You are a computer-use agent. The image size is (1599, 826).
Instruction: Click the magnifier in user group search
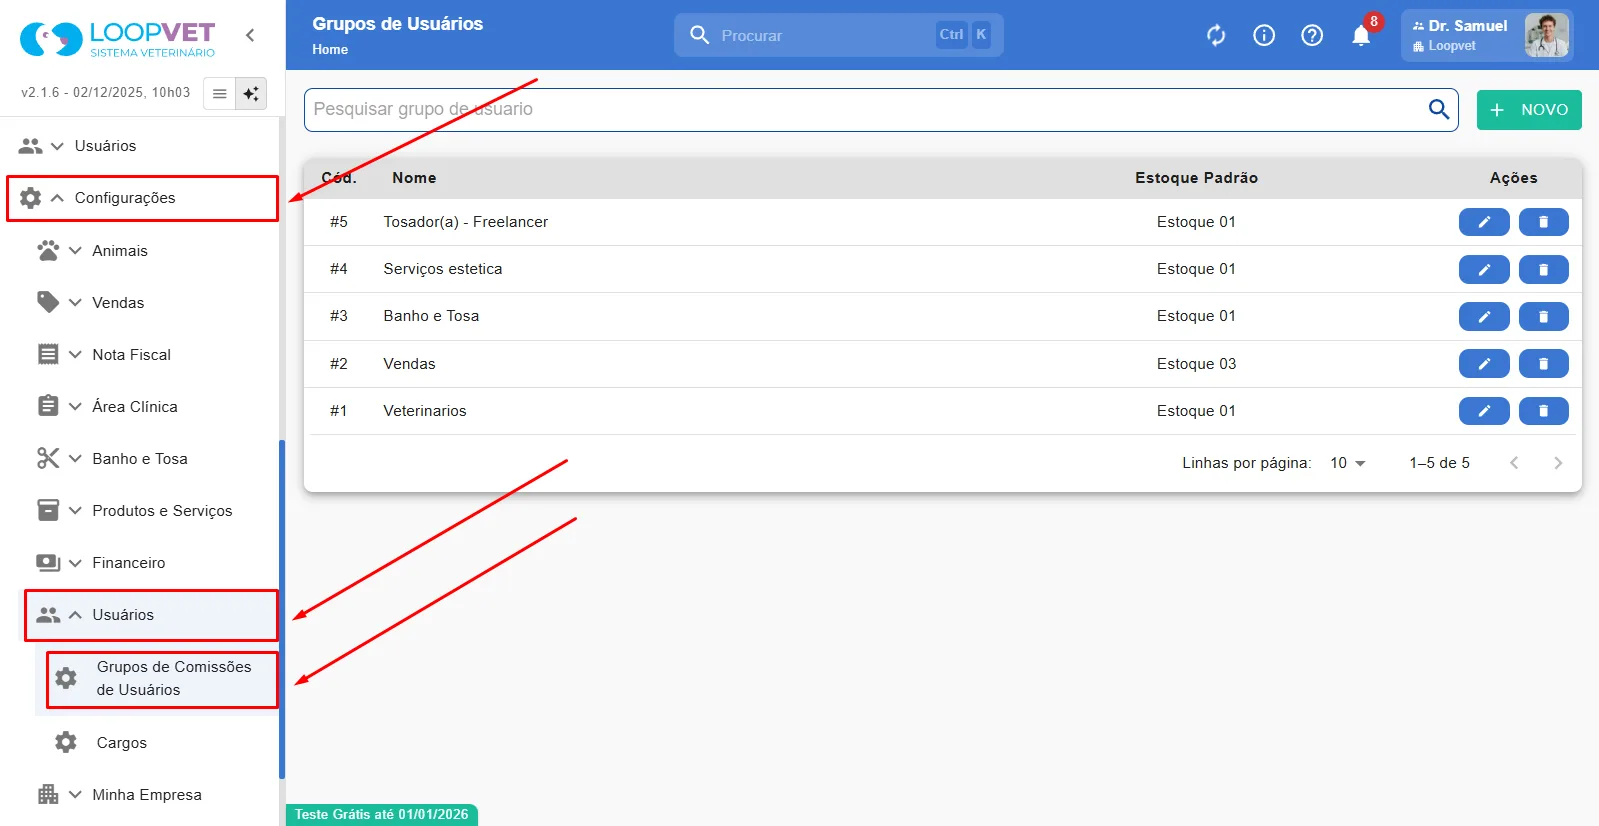[x=1439, y=109]
